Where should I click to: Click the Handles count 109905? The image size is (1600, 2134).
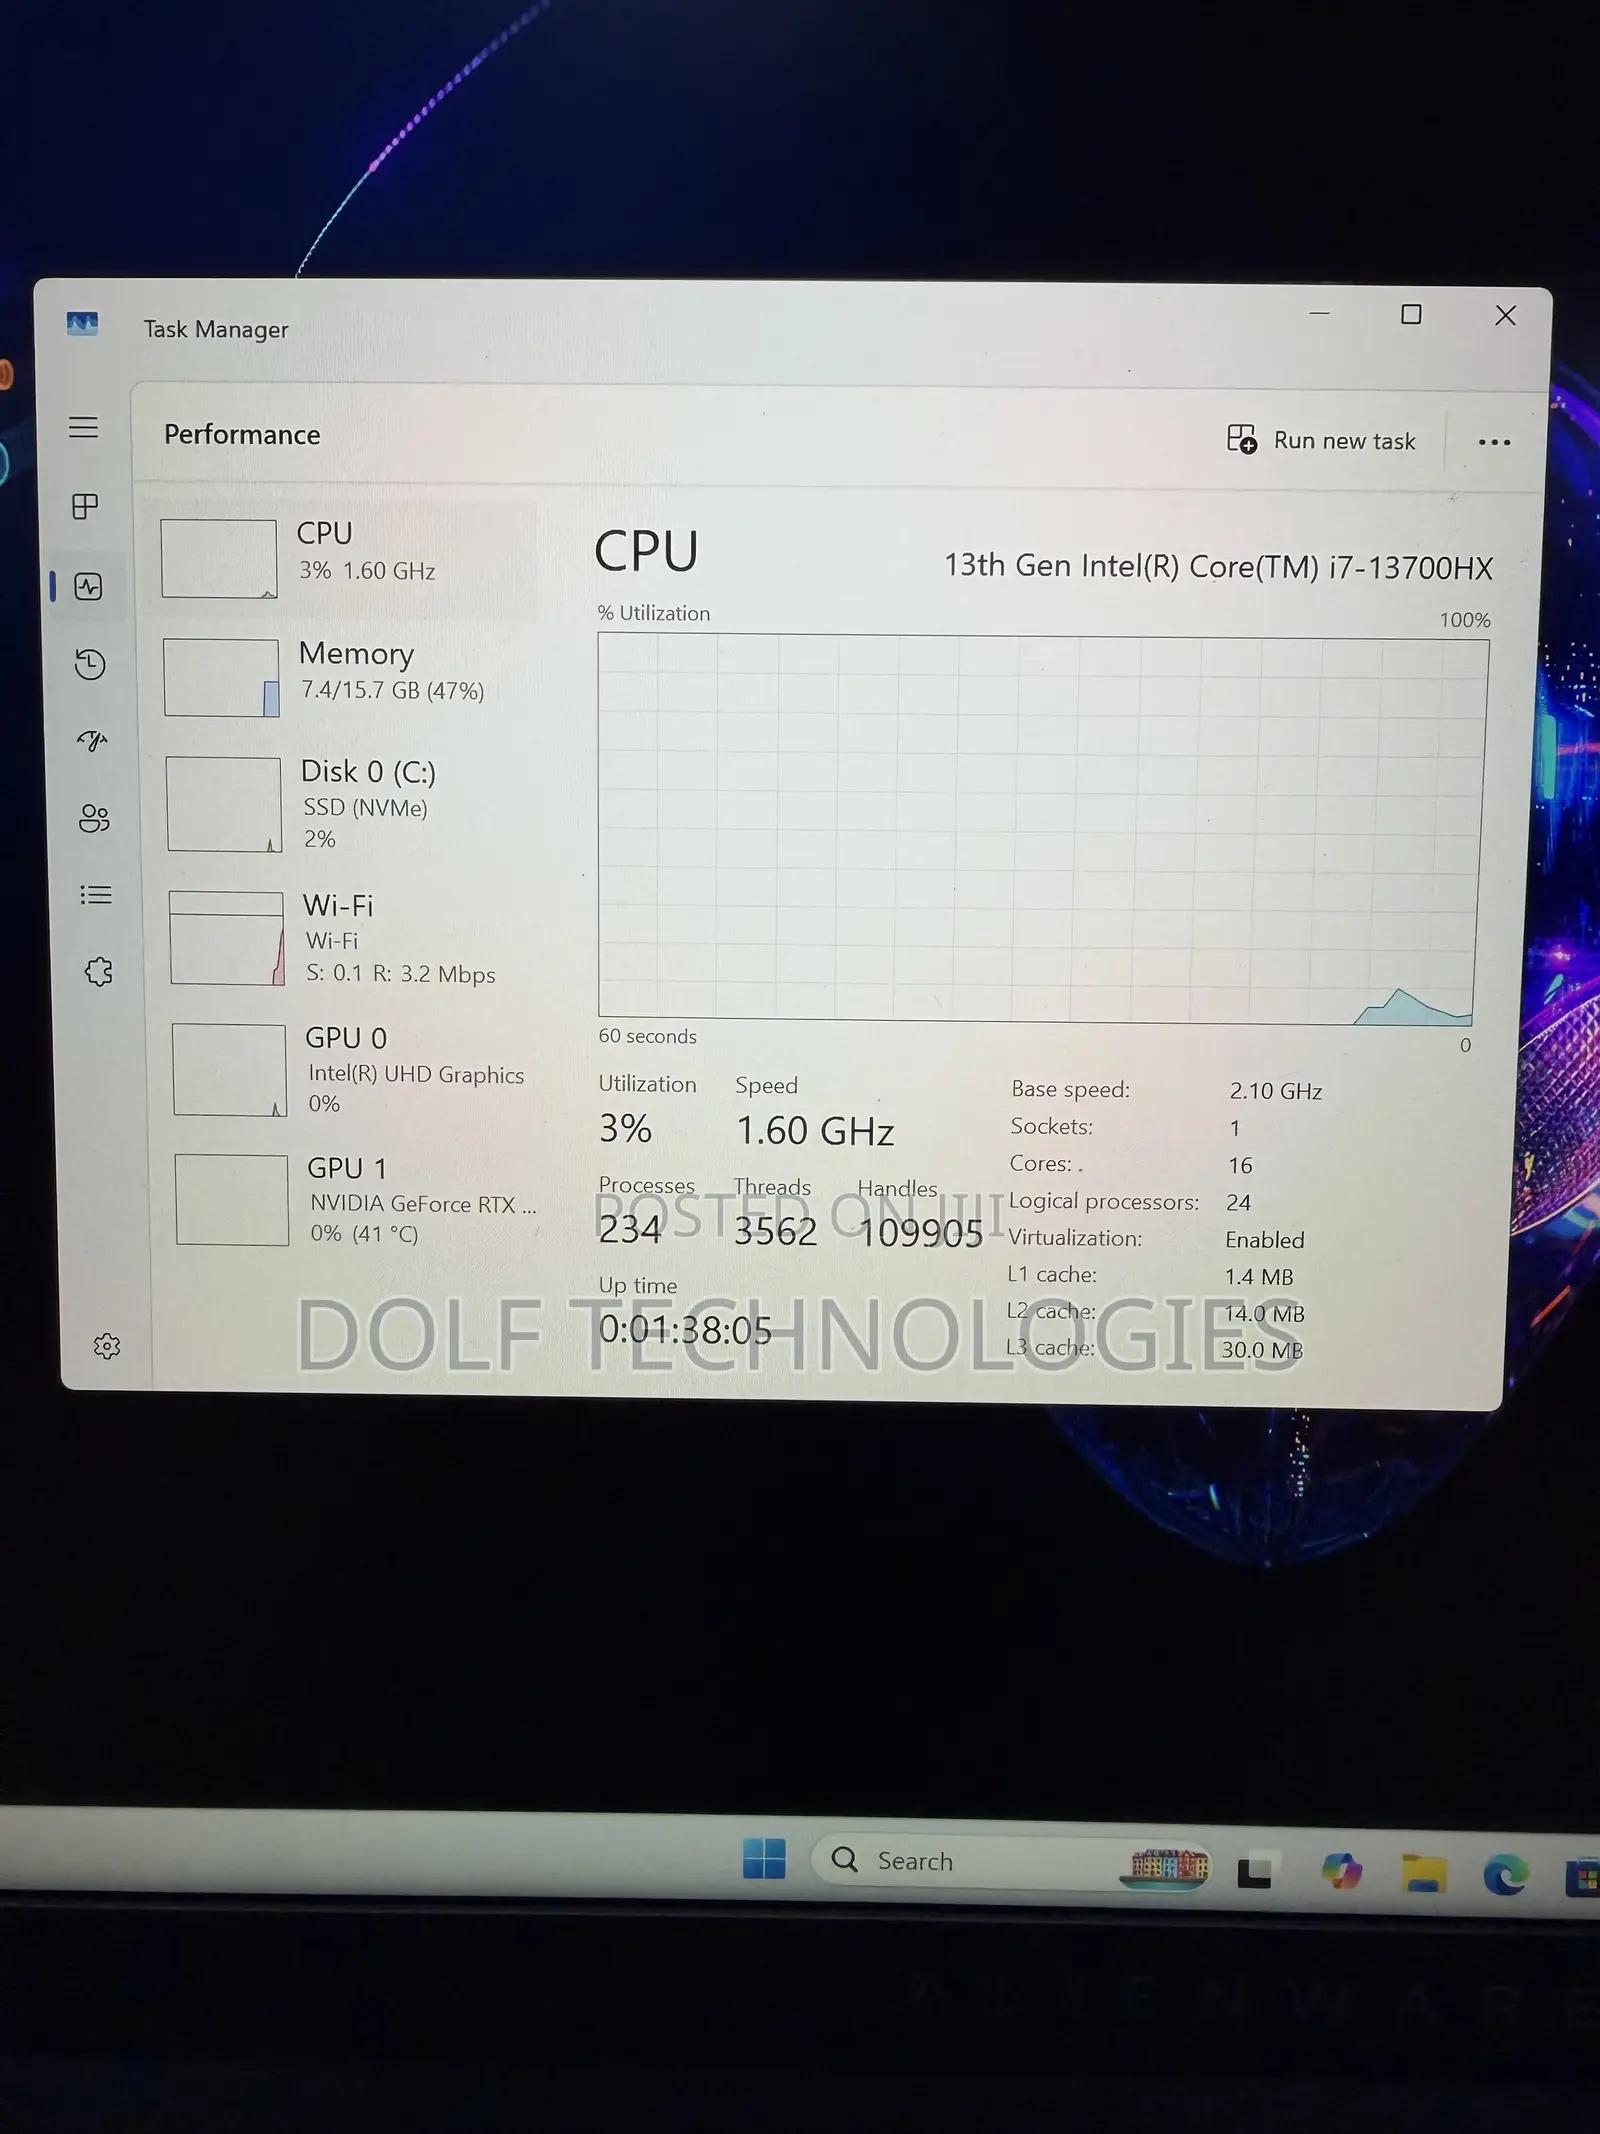(x=921, y=1233)
